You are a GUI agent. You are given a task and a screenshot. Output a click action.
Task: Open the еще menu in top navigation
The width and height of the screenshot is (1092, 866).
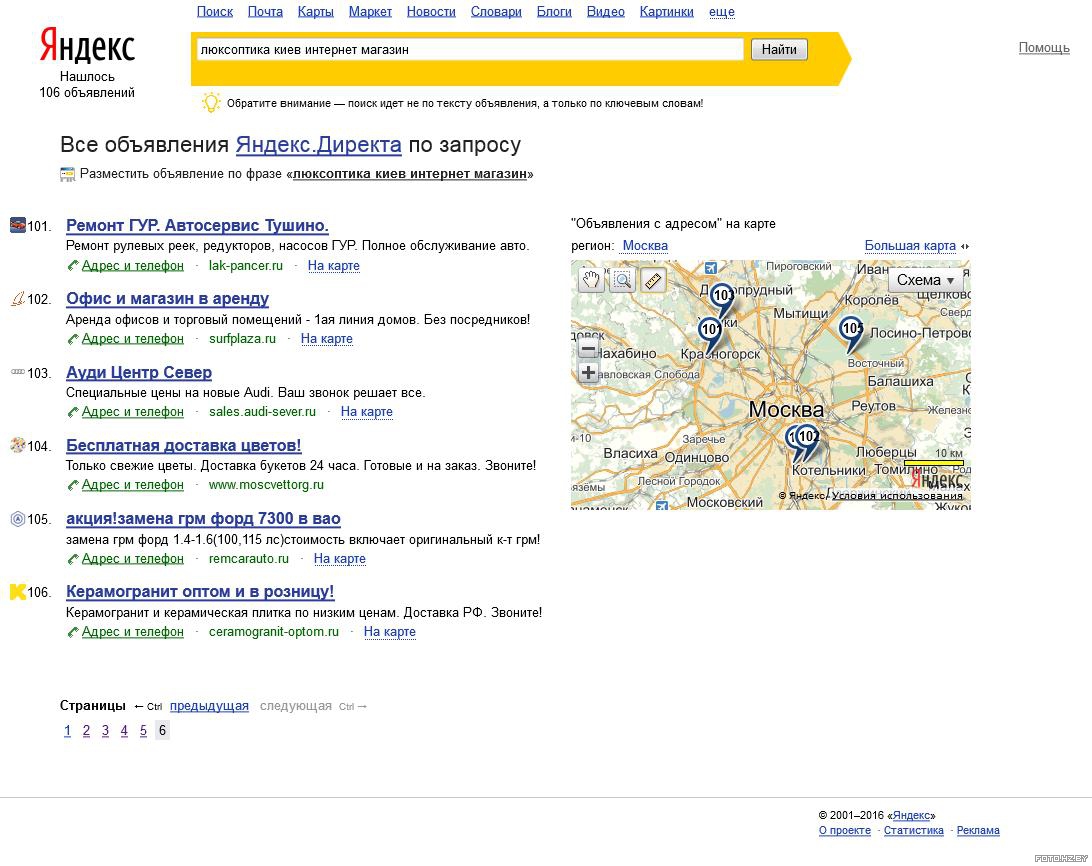tap(722, 12)
